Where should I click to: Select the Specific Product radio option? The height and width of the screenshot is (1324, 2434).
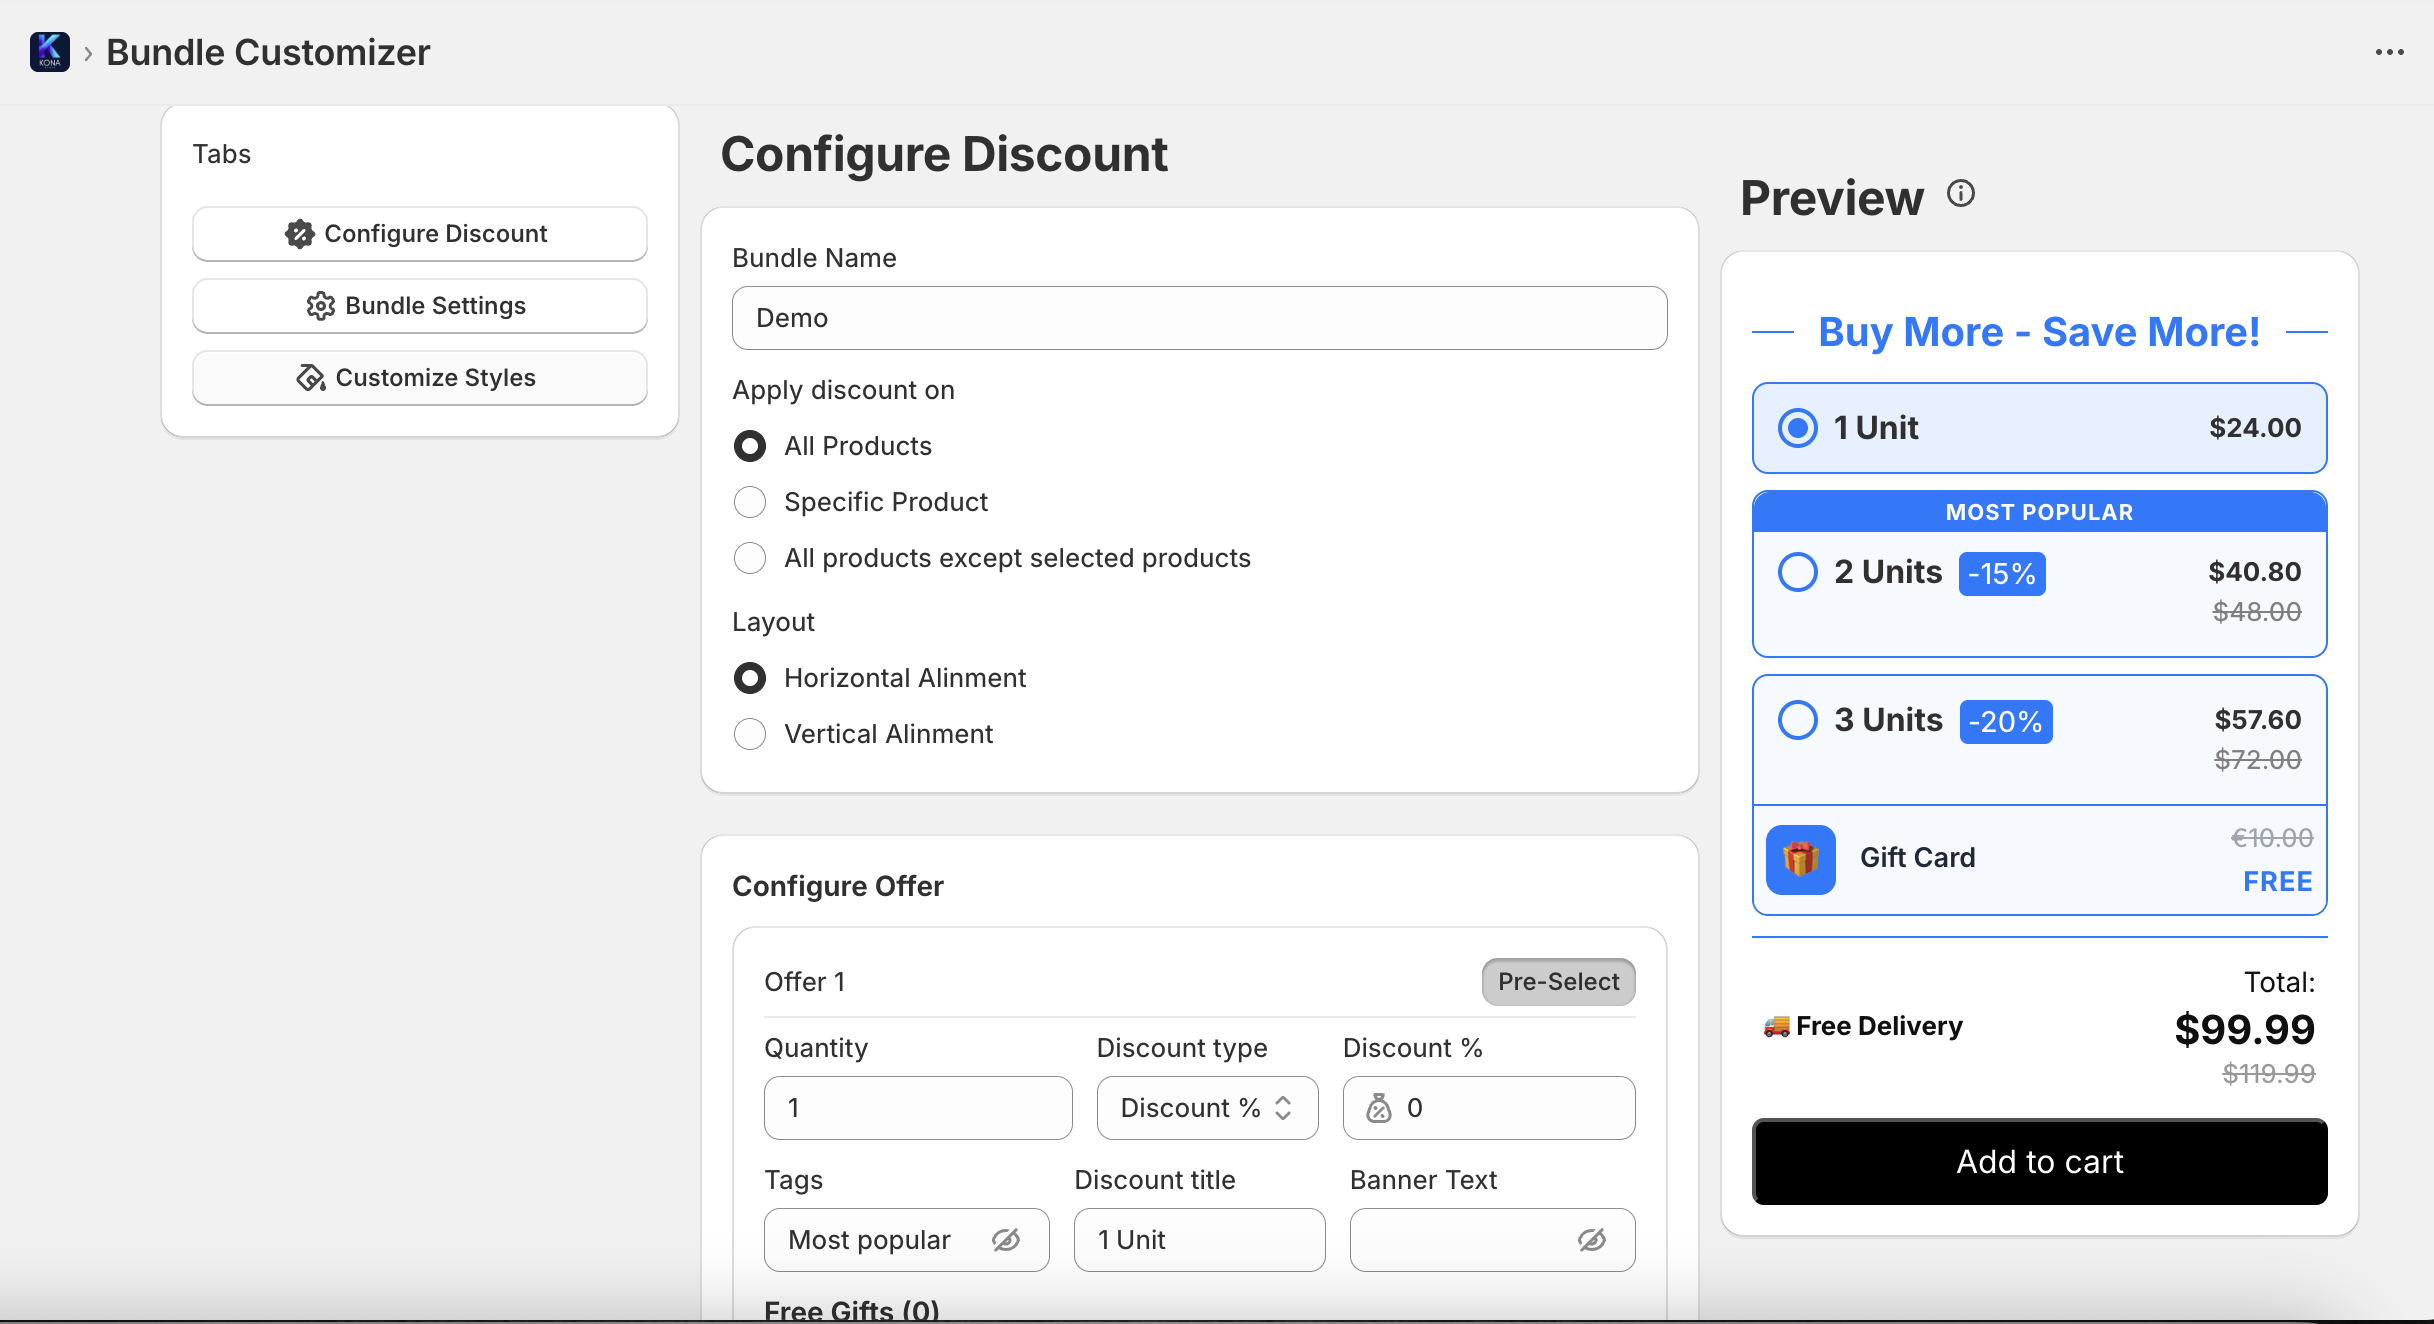click(x=750, y=502)
